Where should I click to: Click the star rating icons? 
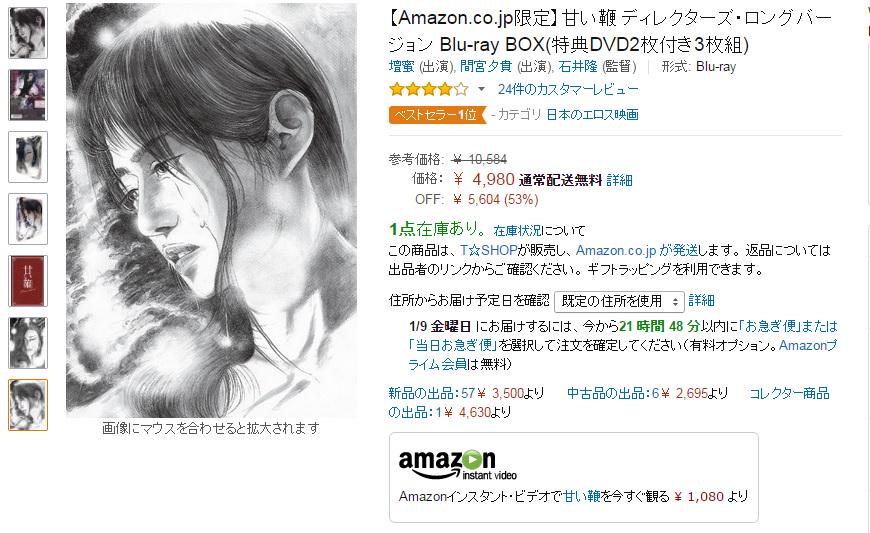point(429,89)
